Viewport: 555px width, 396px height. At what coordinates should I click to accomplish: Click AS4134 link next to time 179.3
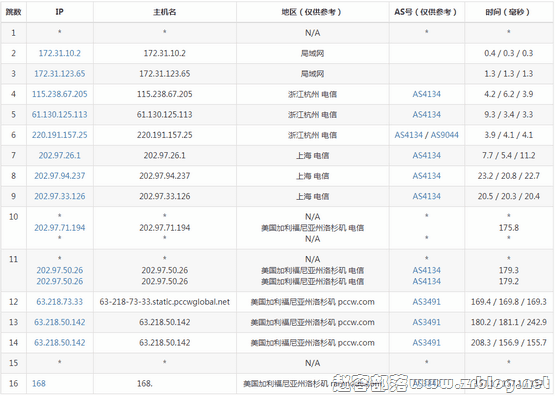click(427, 270)
